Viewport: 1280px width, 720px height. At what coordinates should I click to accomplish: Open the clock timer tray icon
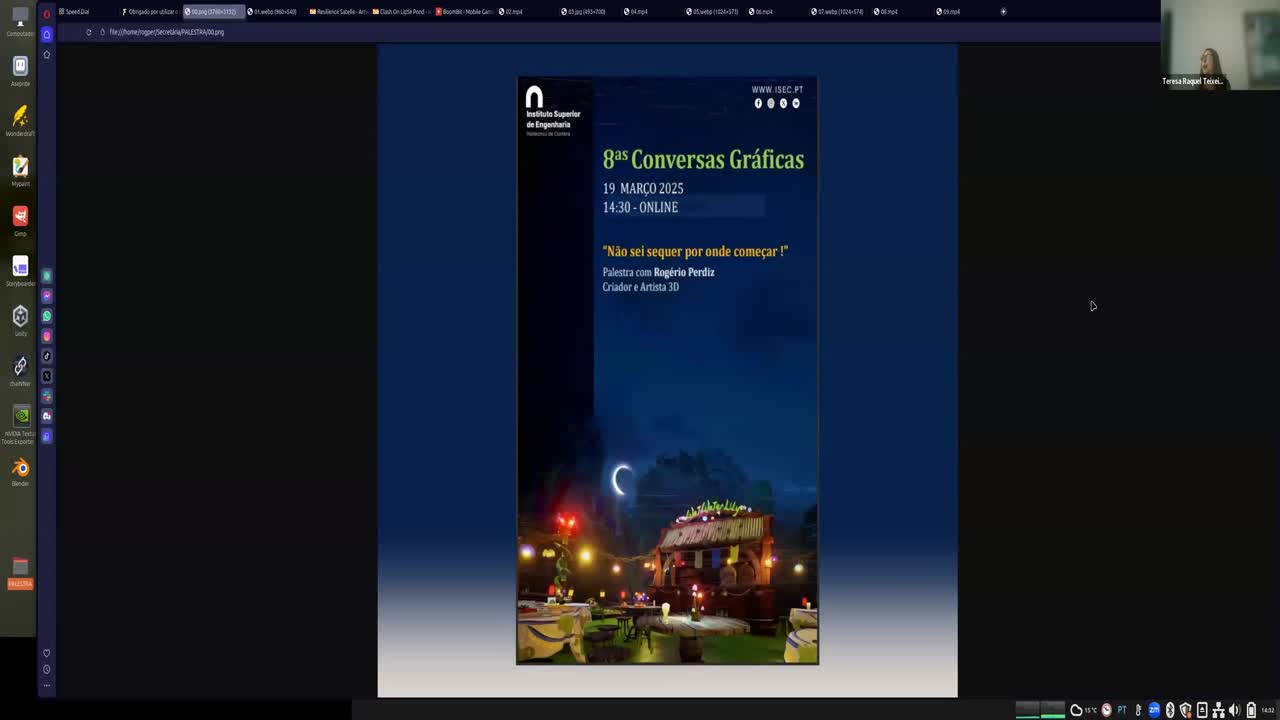pyautogui.click(x=1106, y=710)
